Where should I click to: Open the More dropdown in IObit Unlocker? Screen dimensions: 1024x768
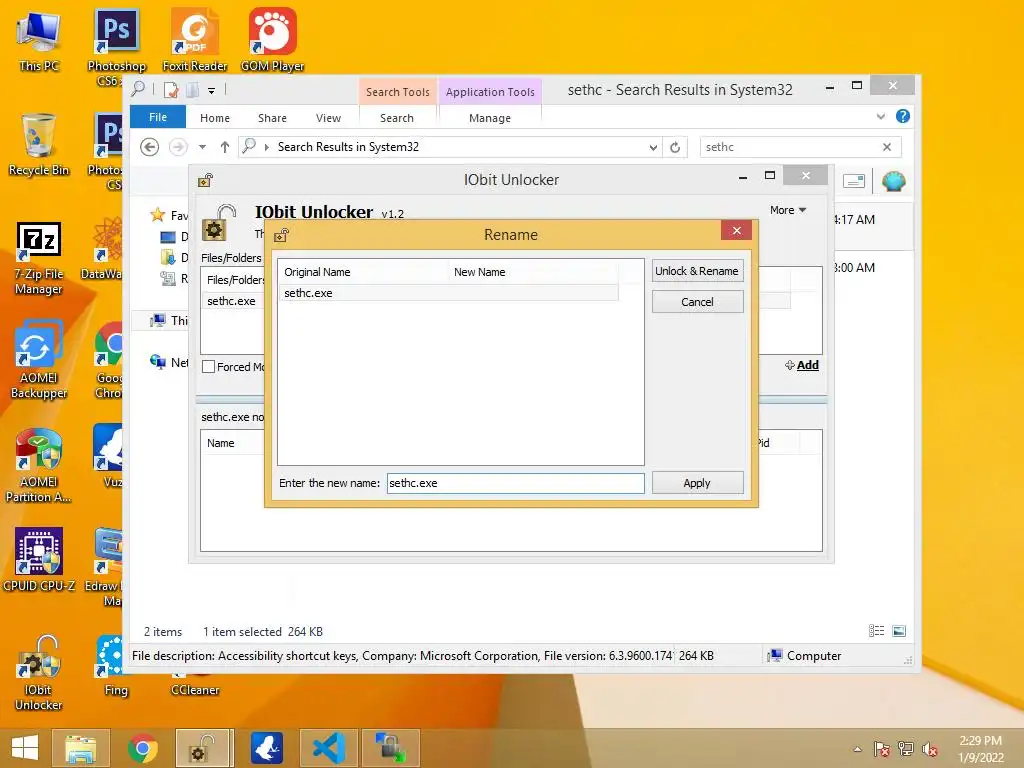tap(788, 210)
